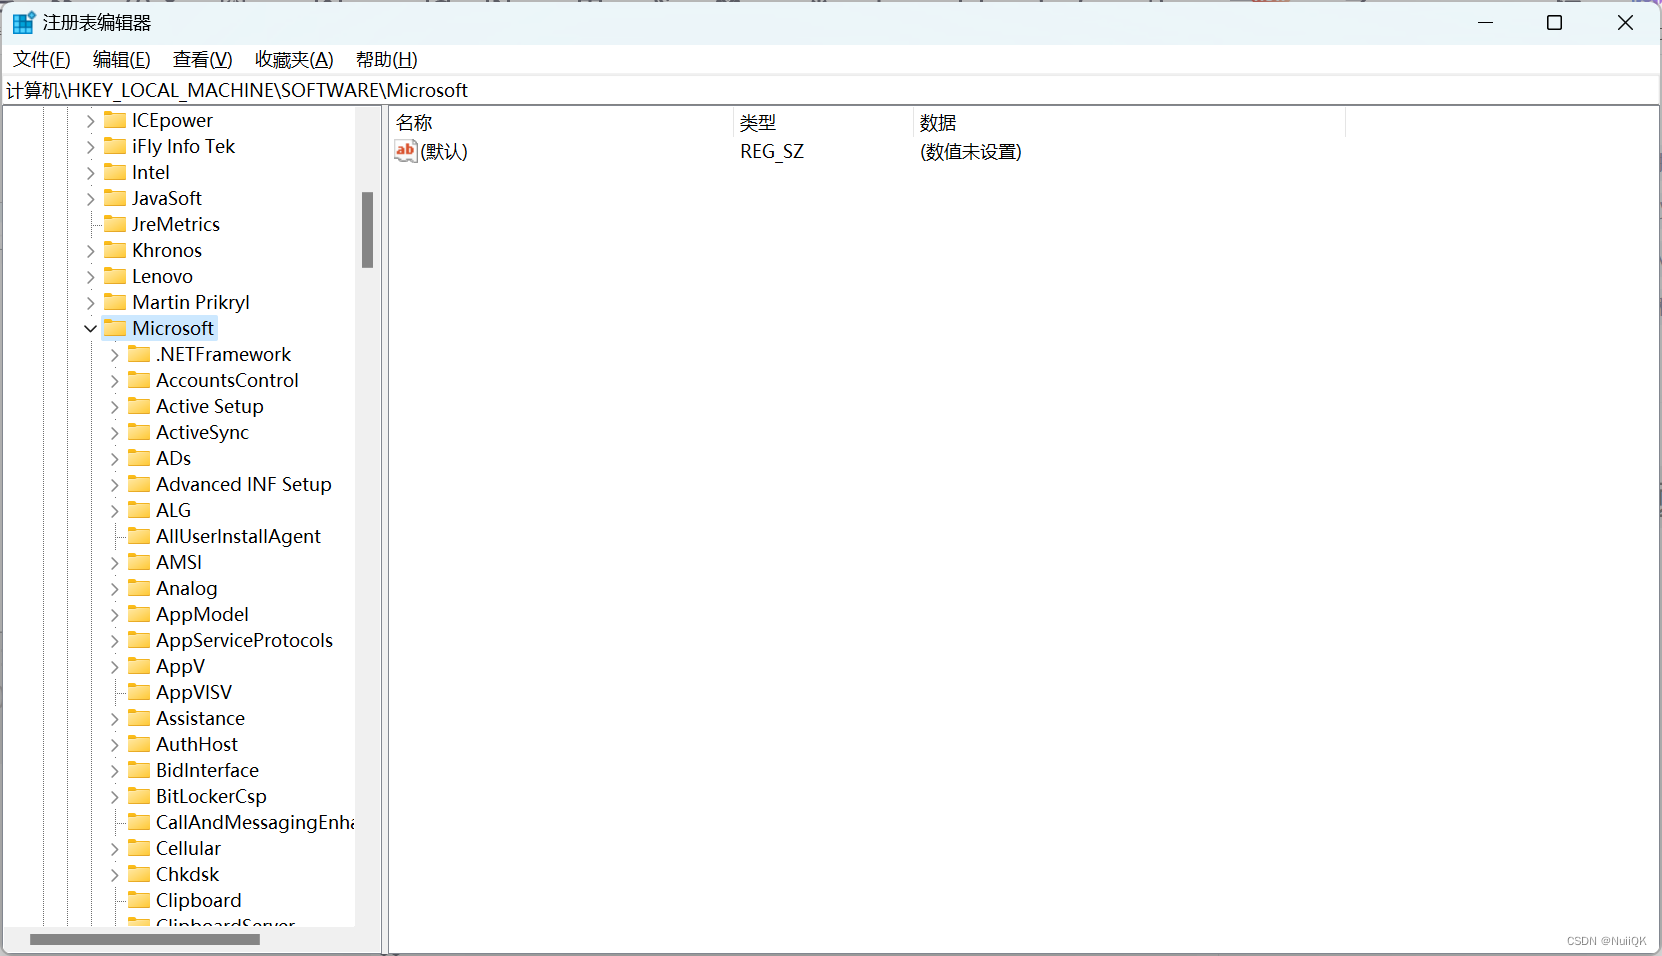Click the 名称 column header
The image size is (1662, 956).
(561, 122)
